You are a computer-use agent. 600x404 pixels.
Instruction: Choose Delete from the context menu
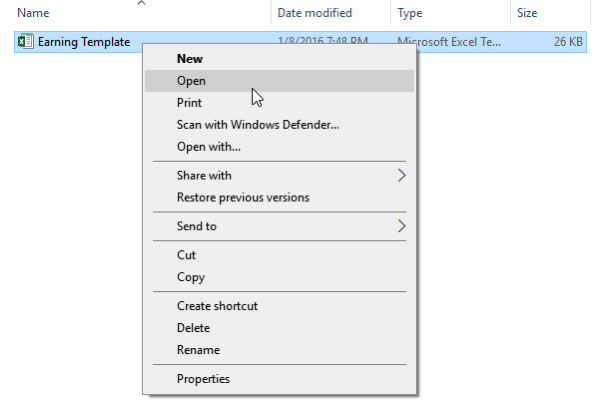tap(194, 328)
